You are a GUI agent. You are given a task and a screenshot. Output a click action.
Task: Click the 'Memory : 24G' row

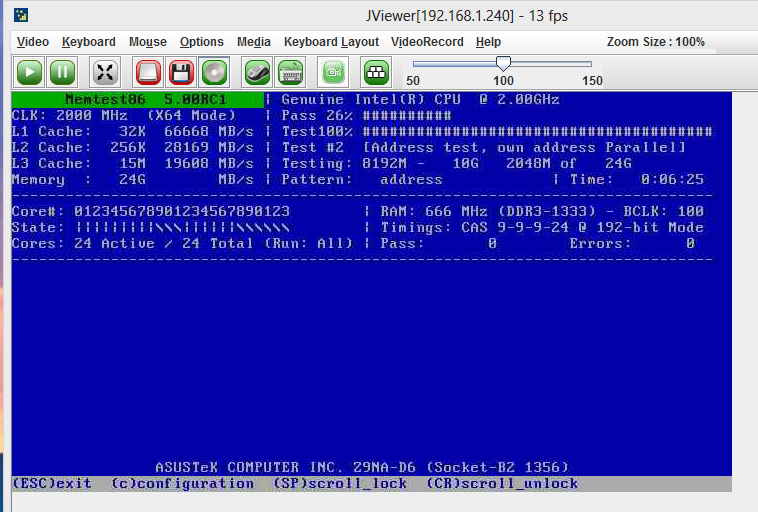point(132,179)
